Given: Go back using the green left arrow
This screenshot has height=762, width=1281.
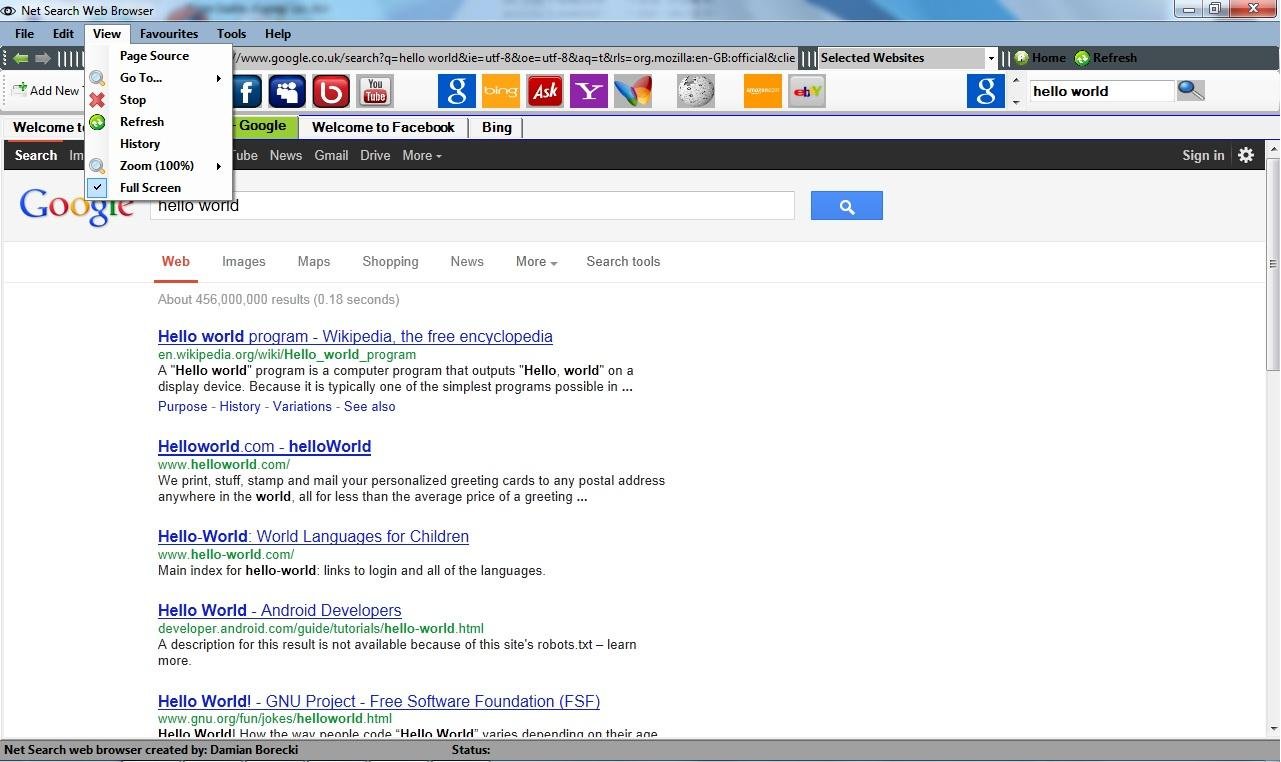Looking at the screenshot, I should tap(19, 57).
